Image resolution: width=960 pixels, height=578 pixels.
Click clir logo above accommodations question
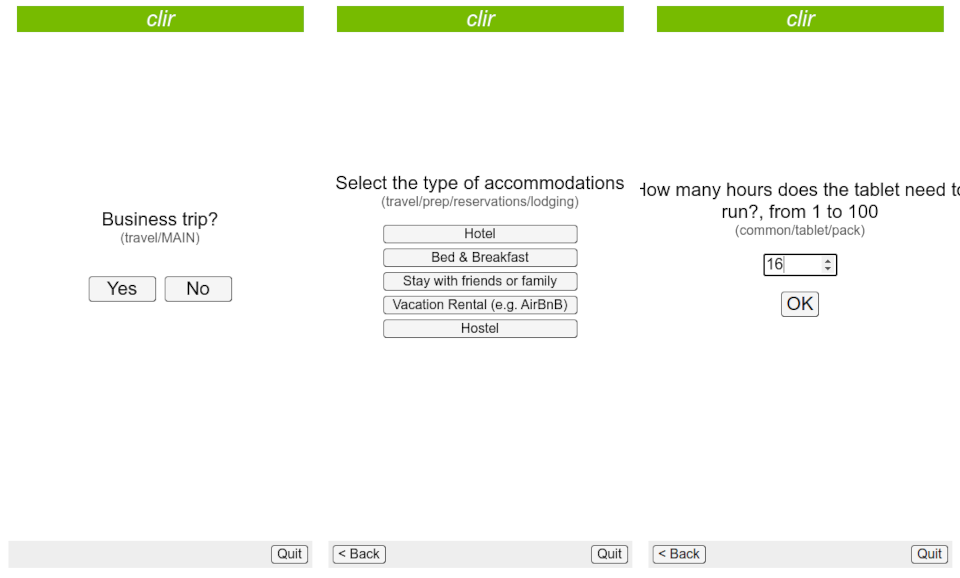click(x=480, y=19)
